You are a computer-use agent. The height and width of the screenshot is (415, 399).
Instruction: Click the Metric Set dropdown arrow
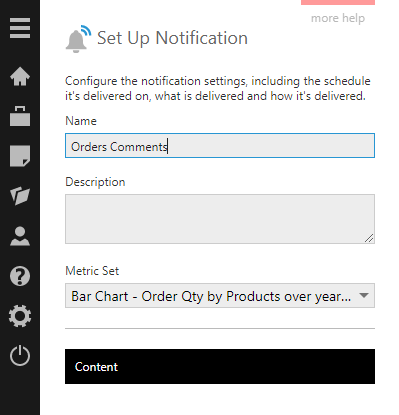[364, 296]
